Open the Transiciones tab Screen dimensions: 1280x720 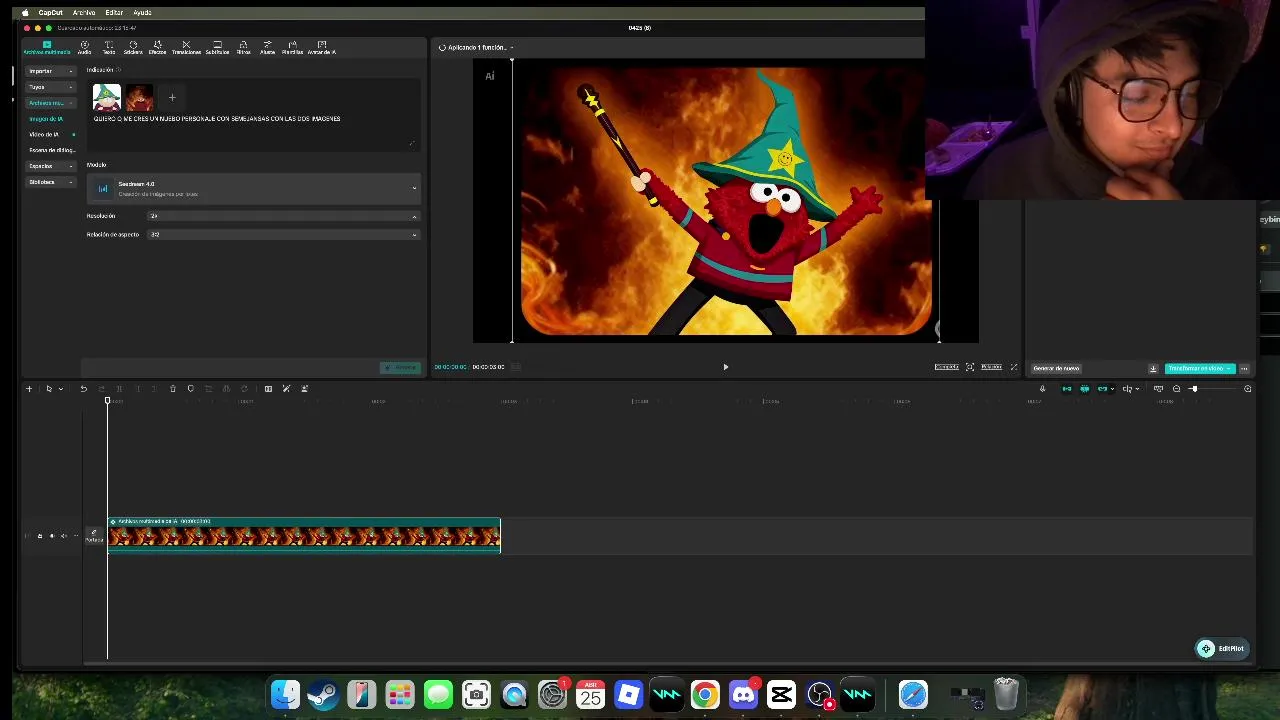186,47
